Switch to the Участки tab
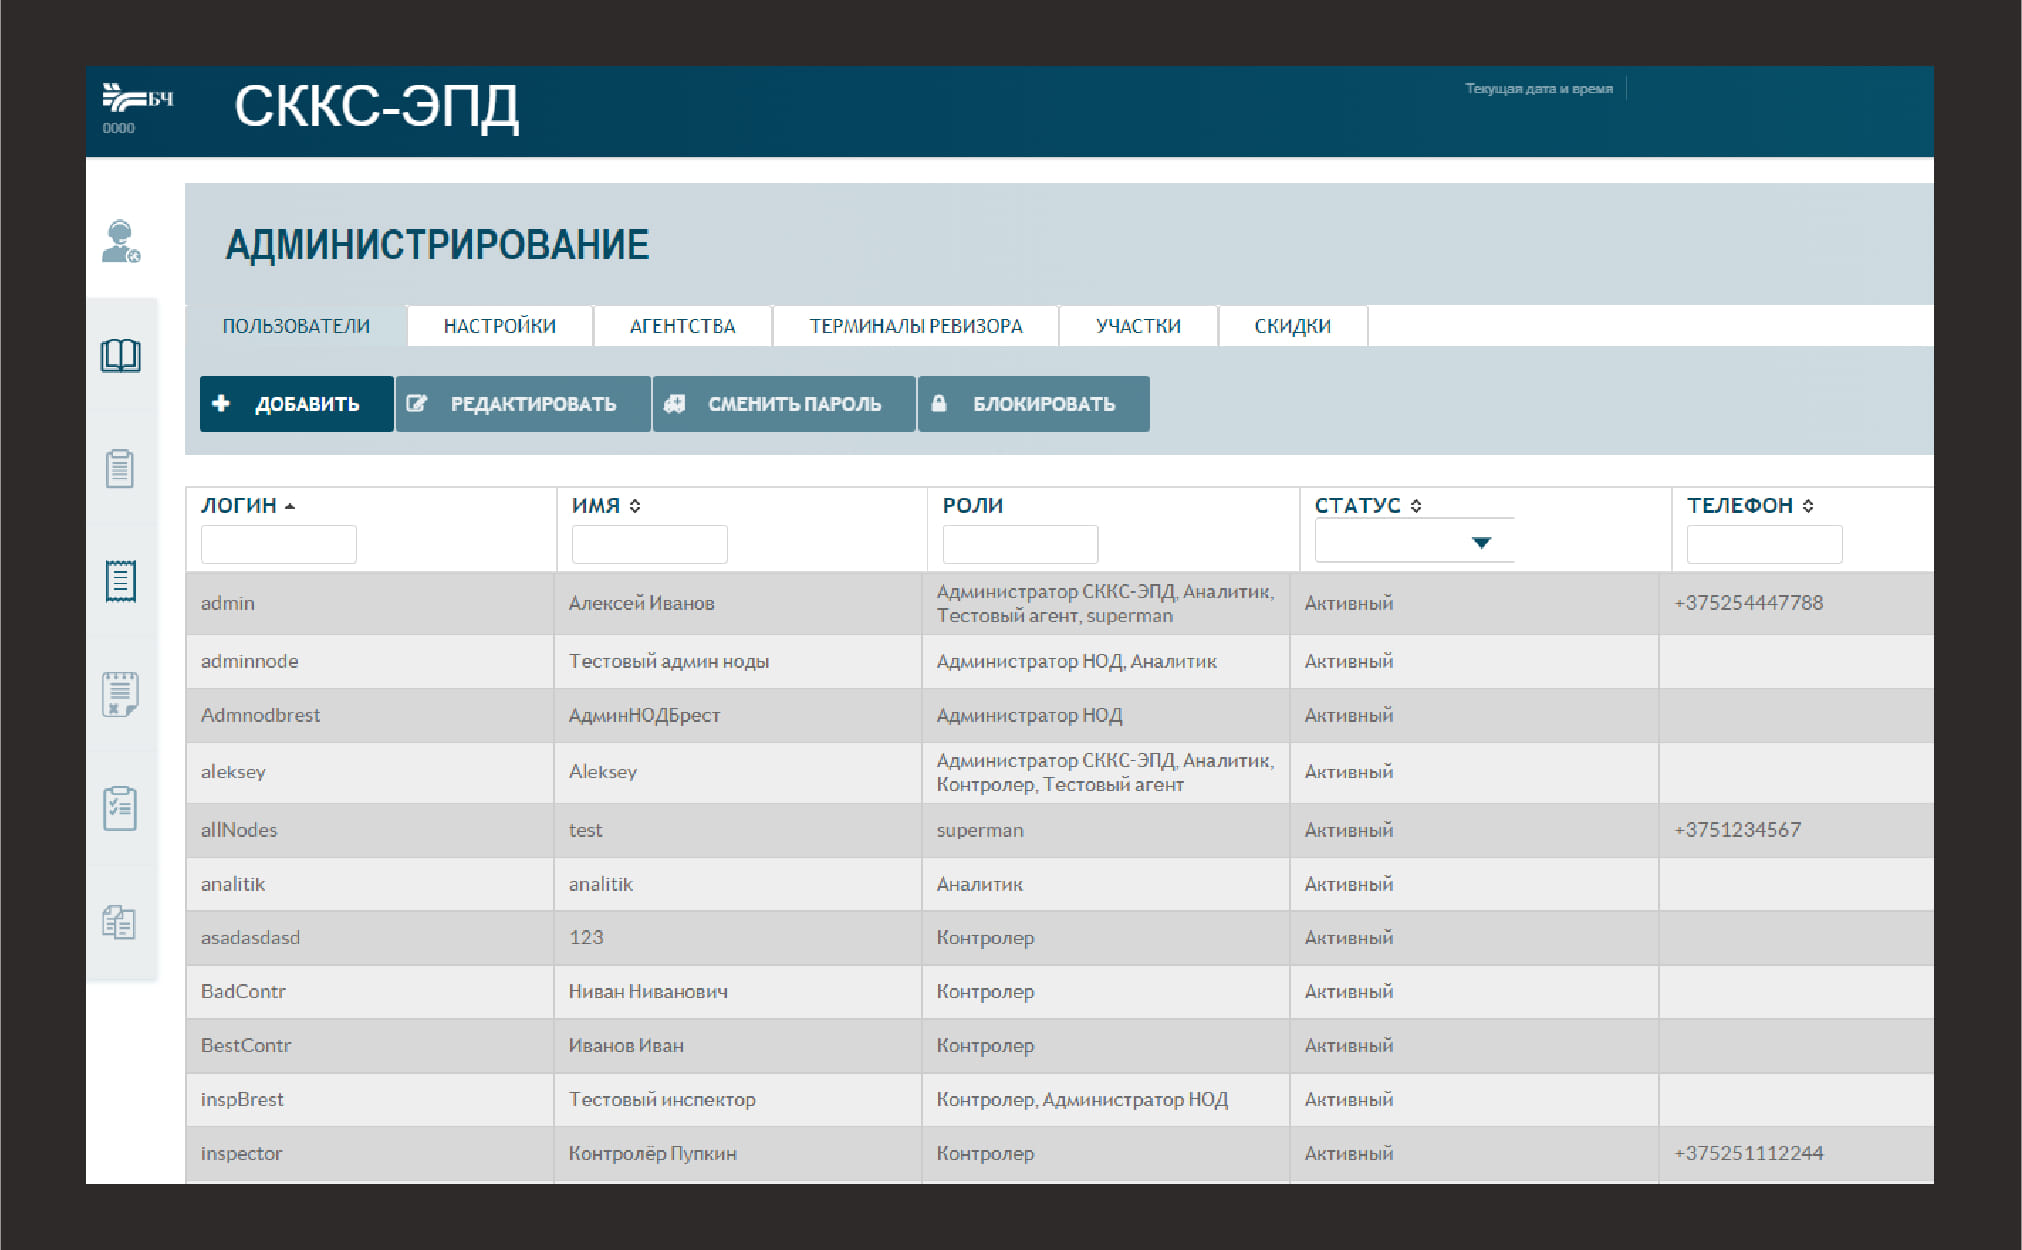 point(1139,326)
